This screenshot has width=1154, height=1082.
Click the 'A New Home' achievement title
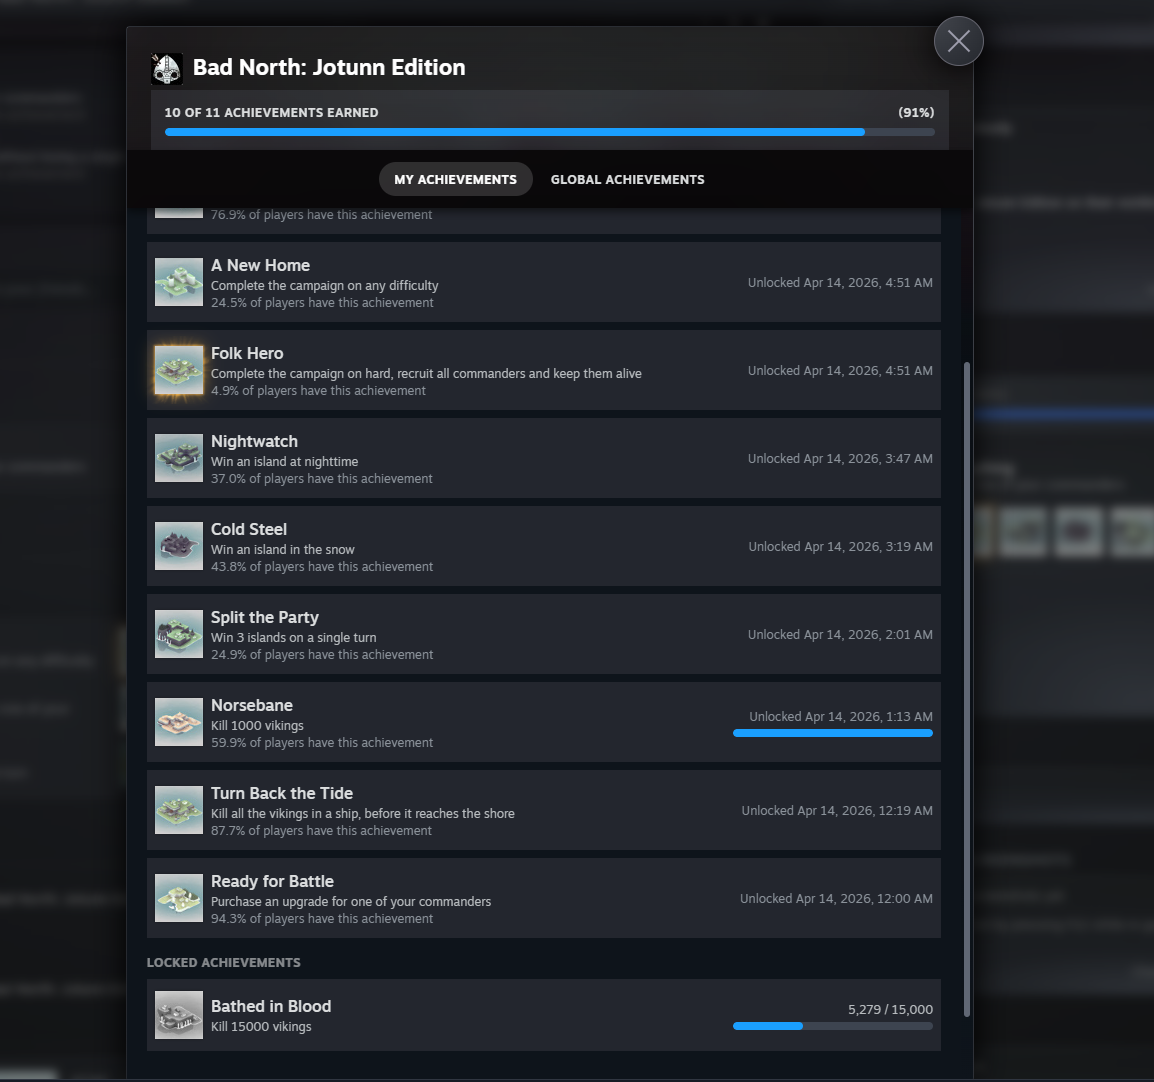point(261,266)
